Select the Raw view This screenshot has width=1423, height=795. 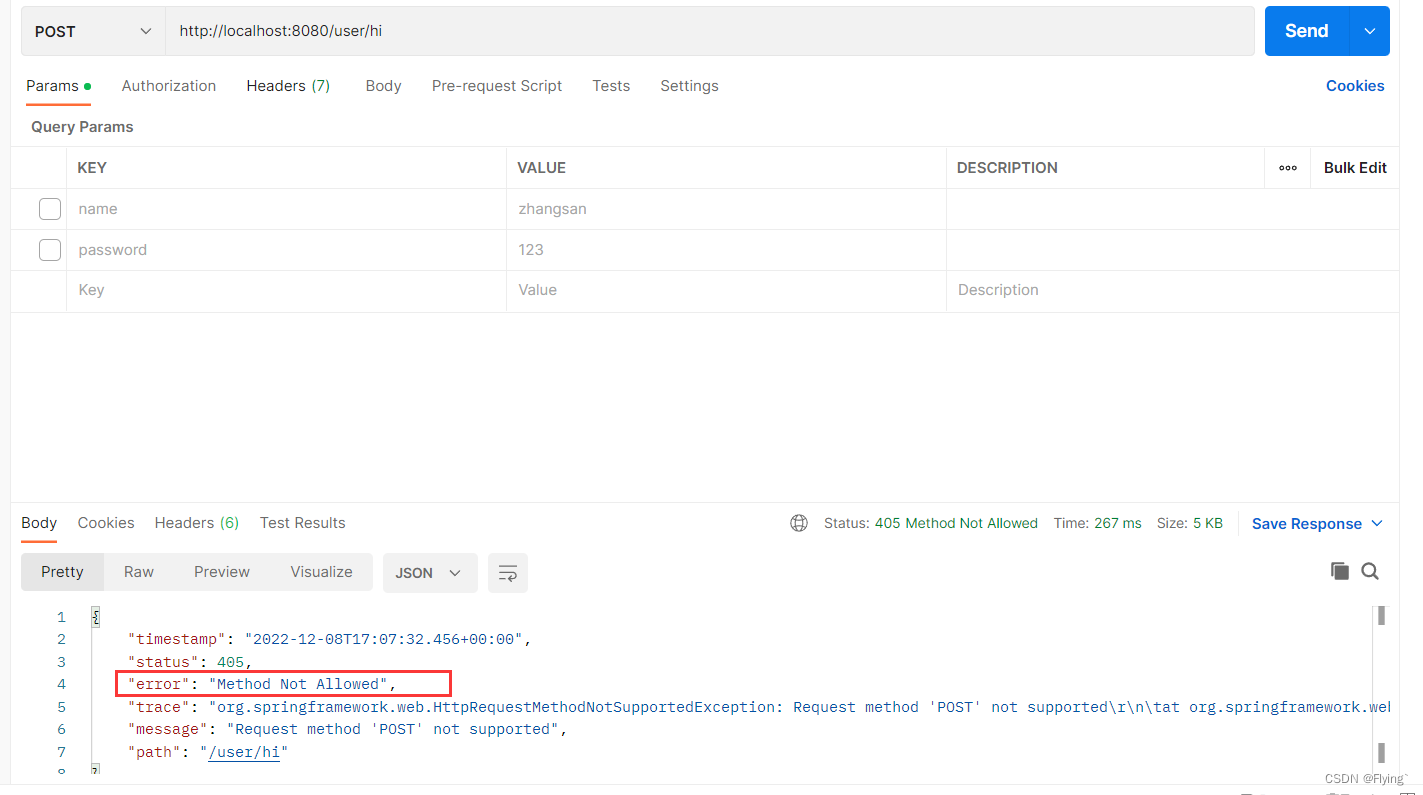139,572
